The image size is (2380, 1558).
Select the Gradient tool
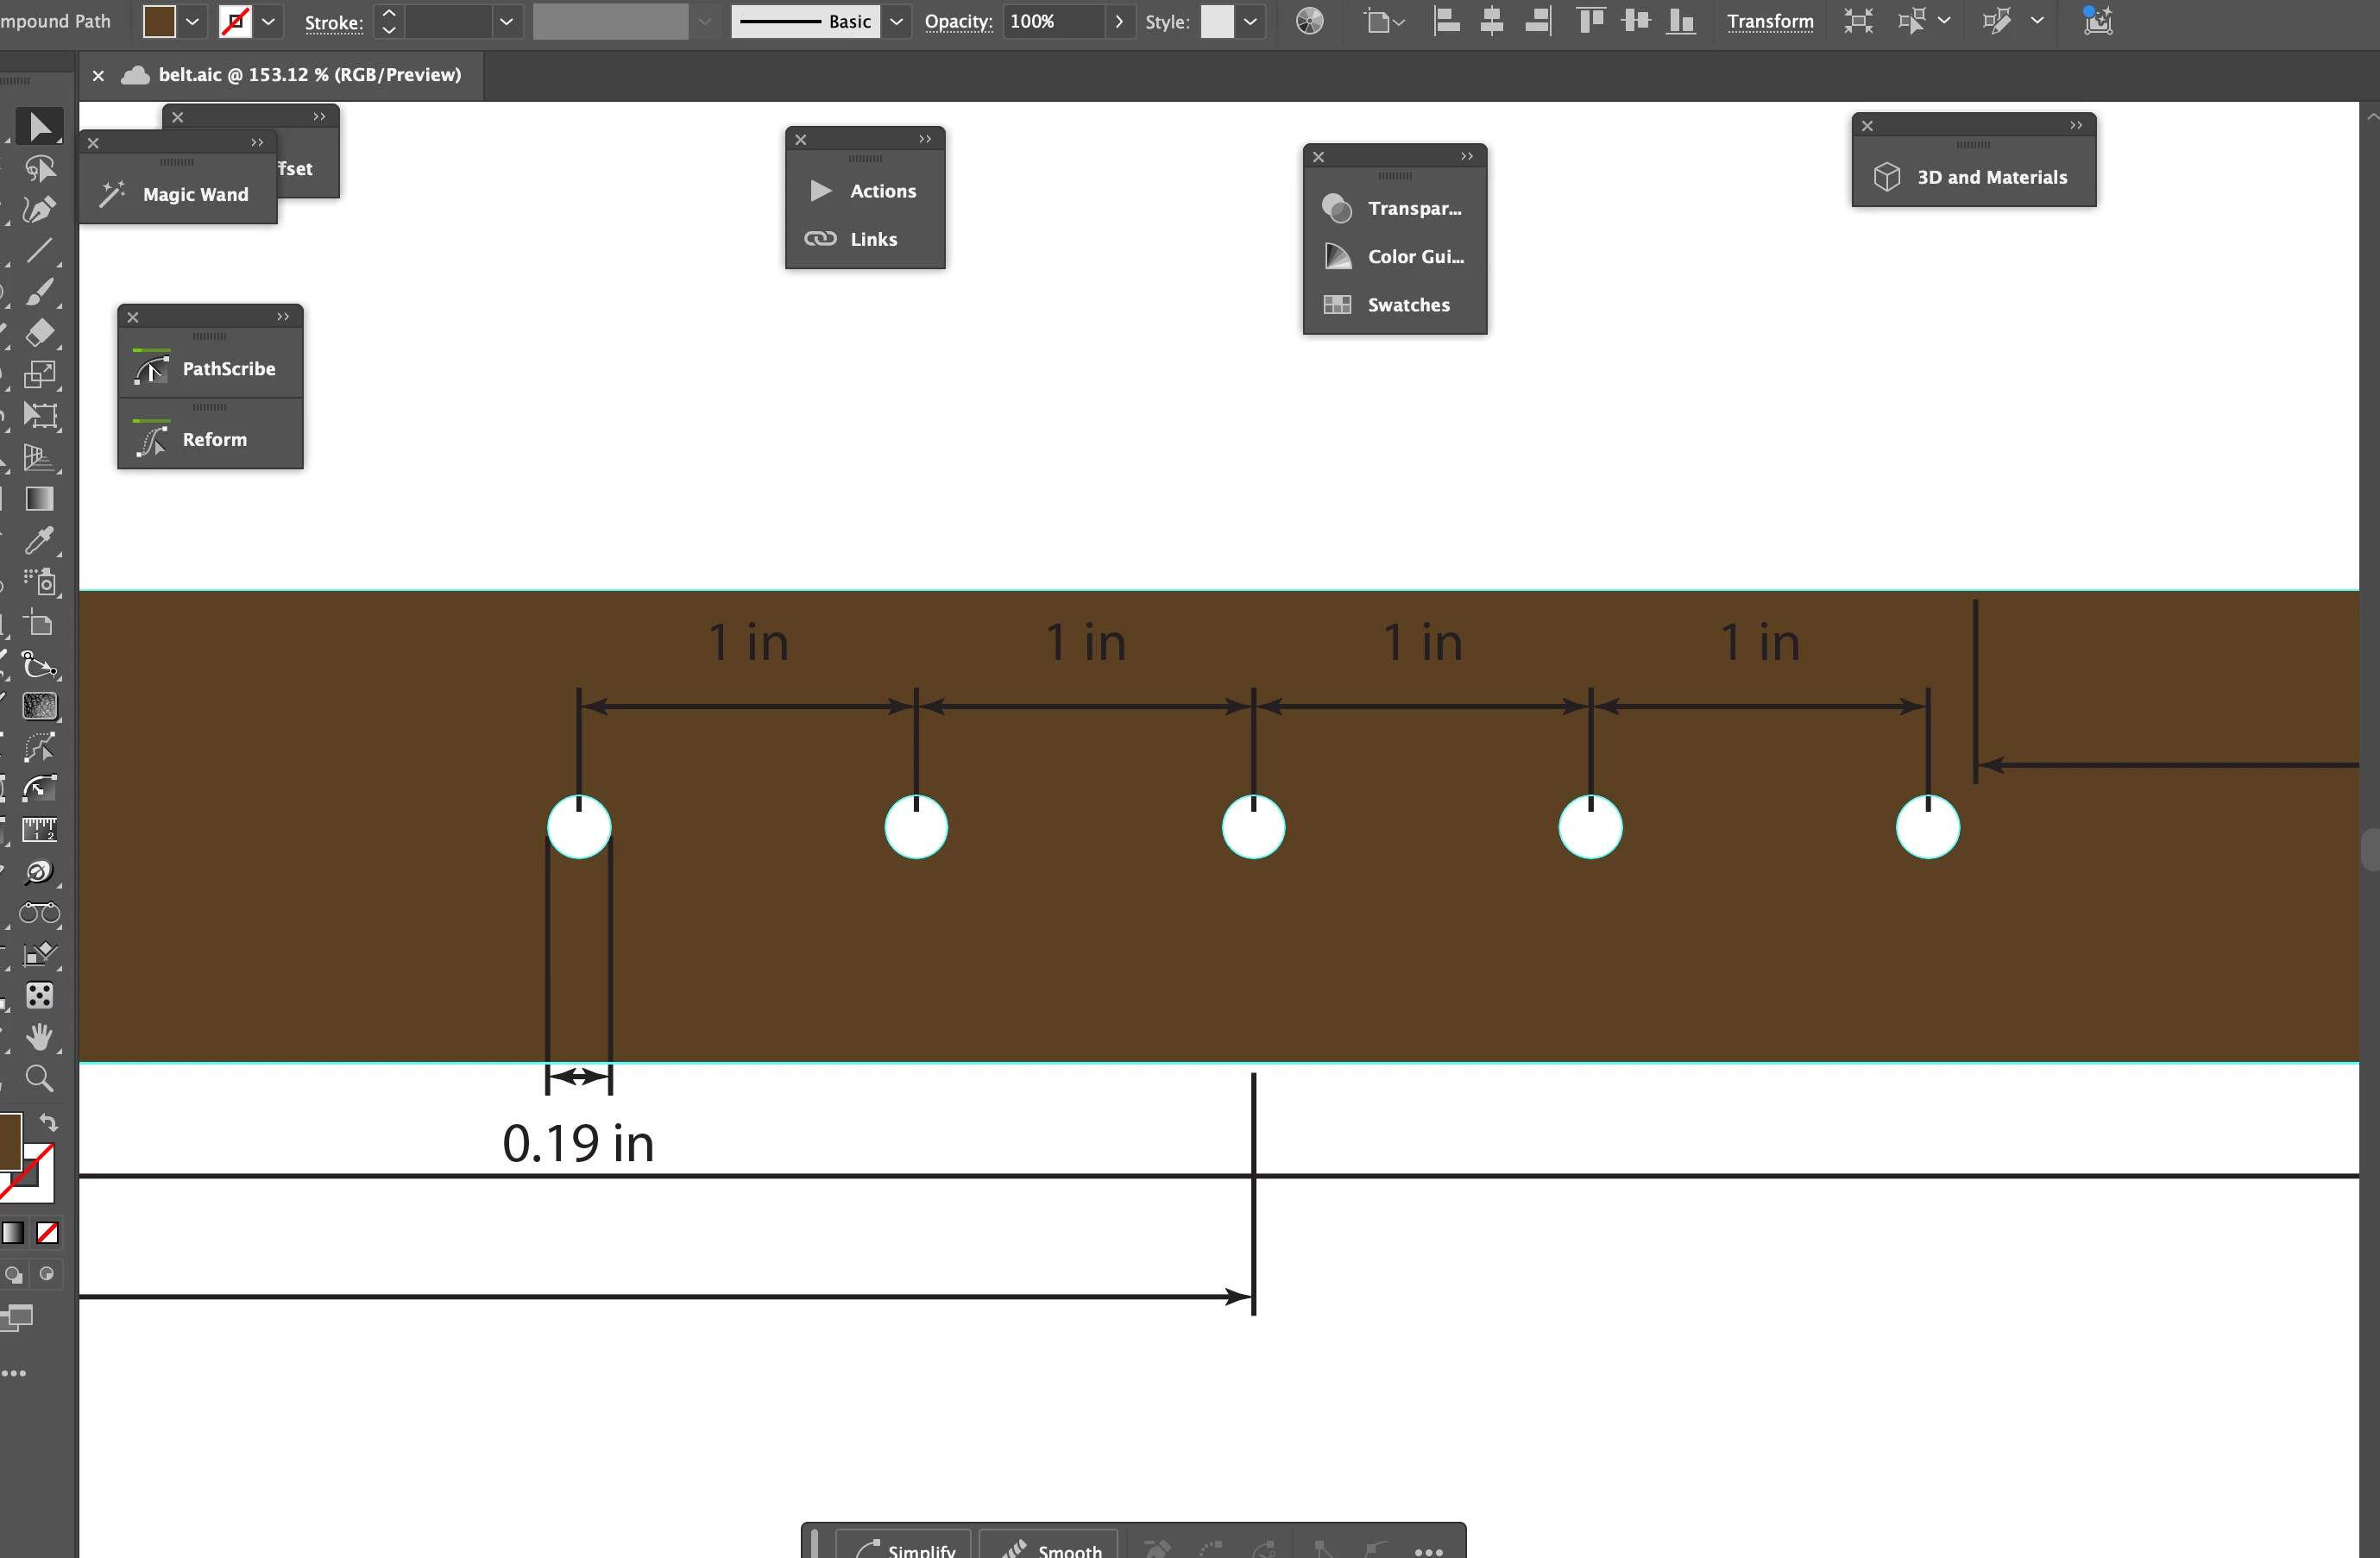(x=39, y=499)
